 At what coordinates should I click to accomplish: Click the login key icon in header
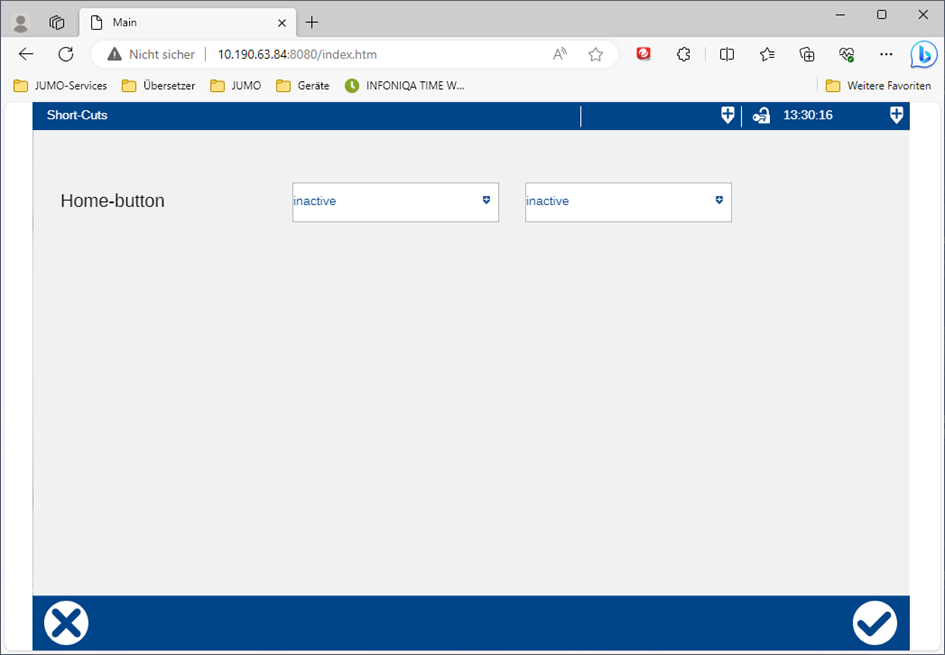point(761,116)
